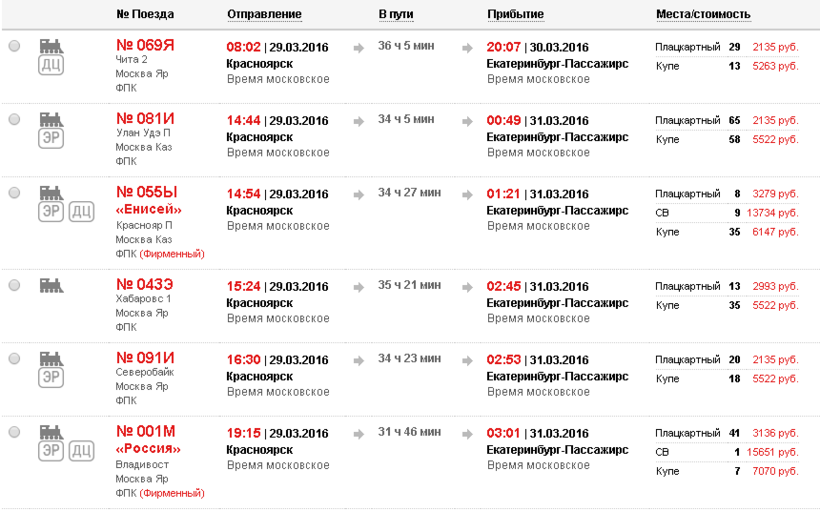
Task: Click the ЭР badge for train 055Ы
Action: click(x=51, y=211)
